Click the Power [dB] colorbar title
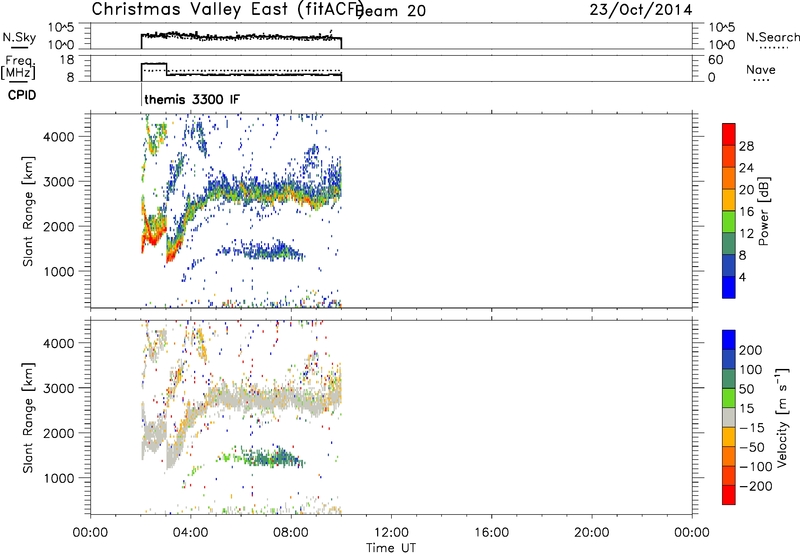 764,211
